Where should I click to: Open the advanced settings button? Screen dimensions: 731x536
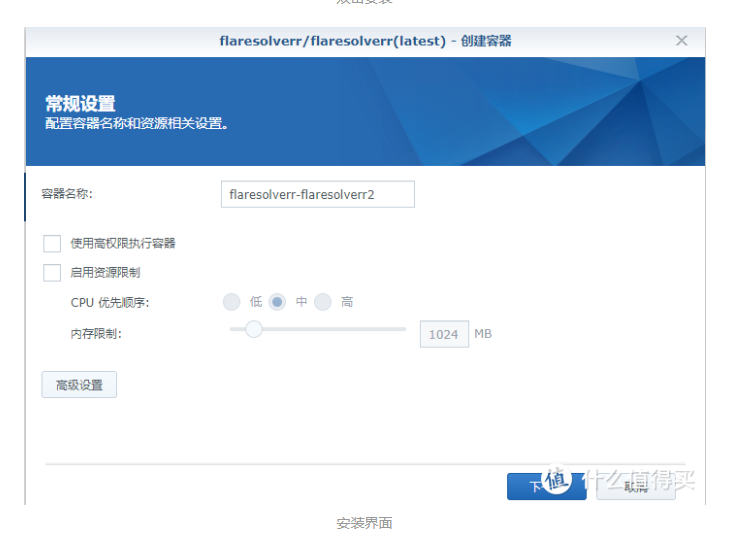79,385
